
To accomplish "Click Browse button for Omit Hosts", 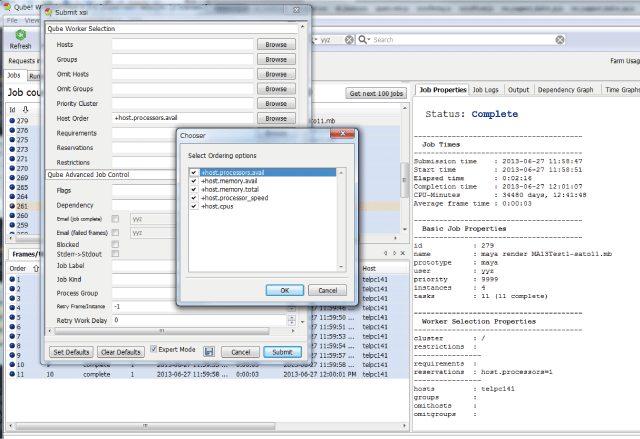I will tap(276, 74).
